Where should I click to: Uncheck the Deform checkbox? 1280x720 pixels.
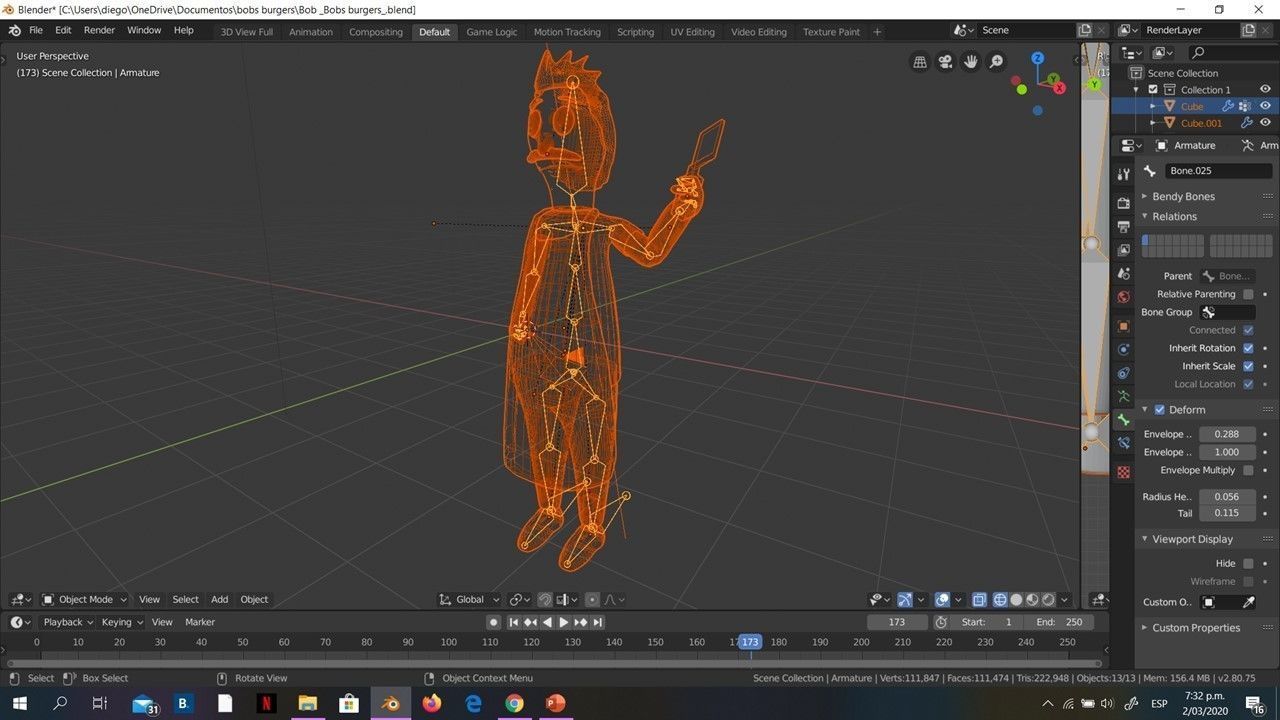pos(1160,410)
